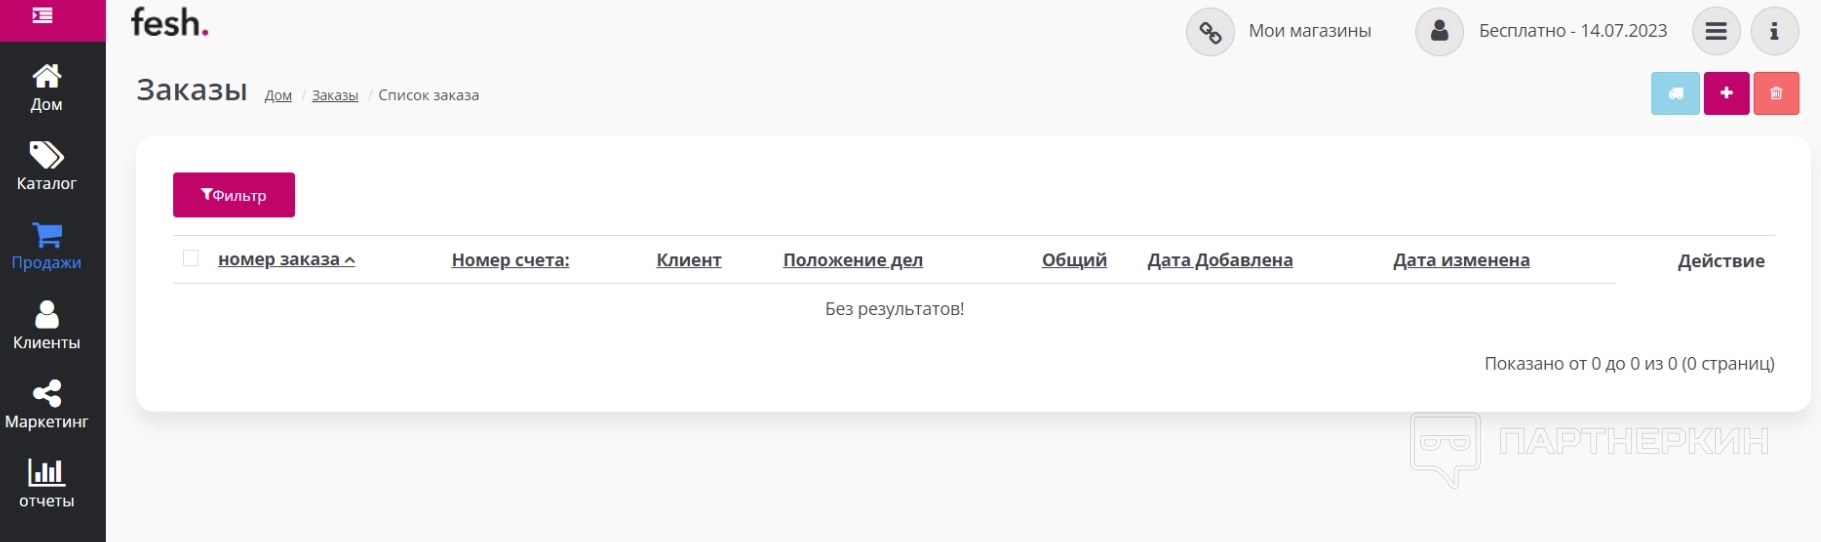Open the отчеты chart icon
Screen dimensions: 1821x542
[46, 471]
